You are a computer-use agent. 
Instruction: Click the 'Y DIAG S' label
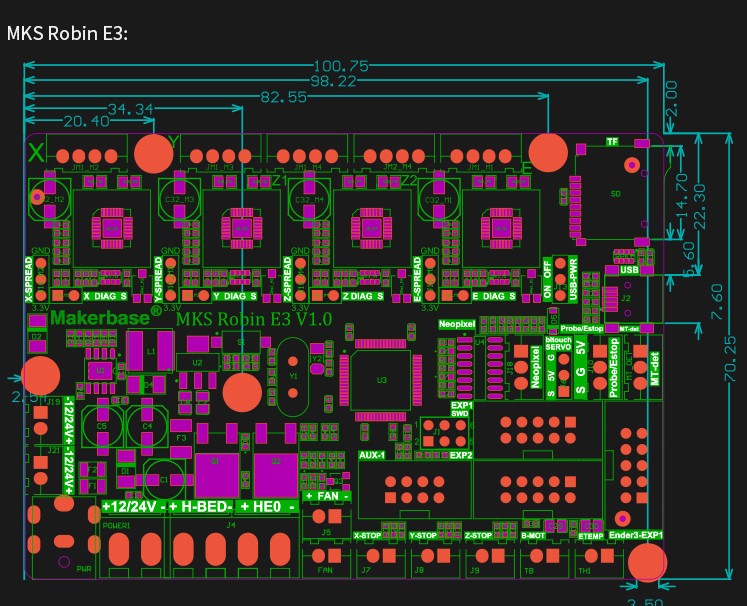pos(235,296)
